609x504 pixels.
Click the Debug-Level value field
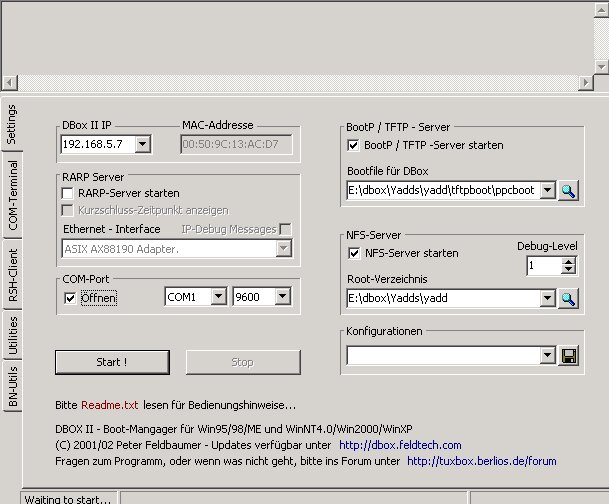click(544, 266)
